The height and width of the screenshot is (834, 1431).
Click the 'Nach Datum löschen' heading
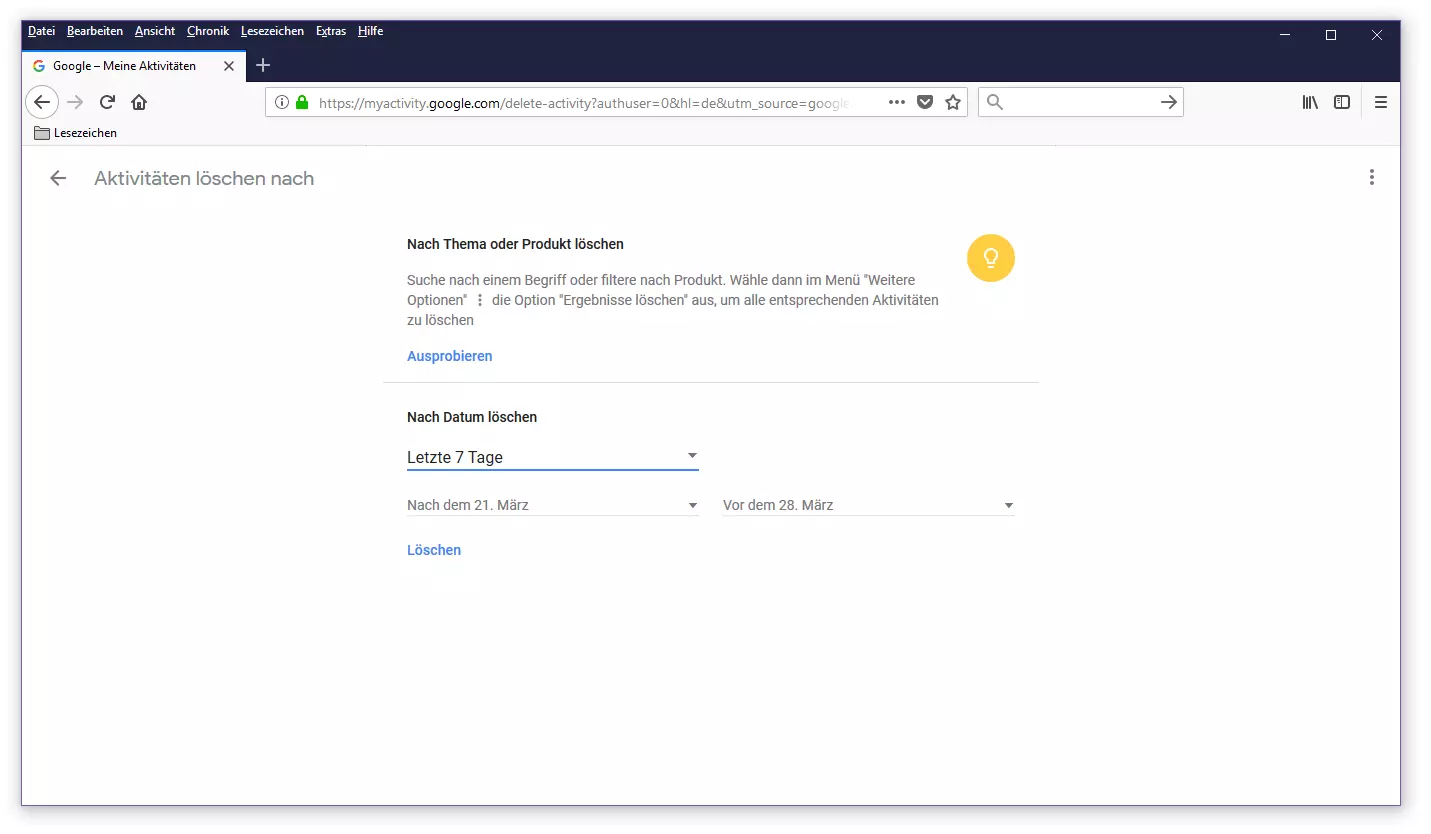472,417
